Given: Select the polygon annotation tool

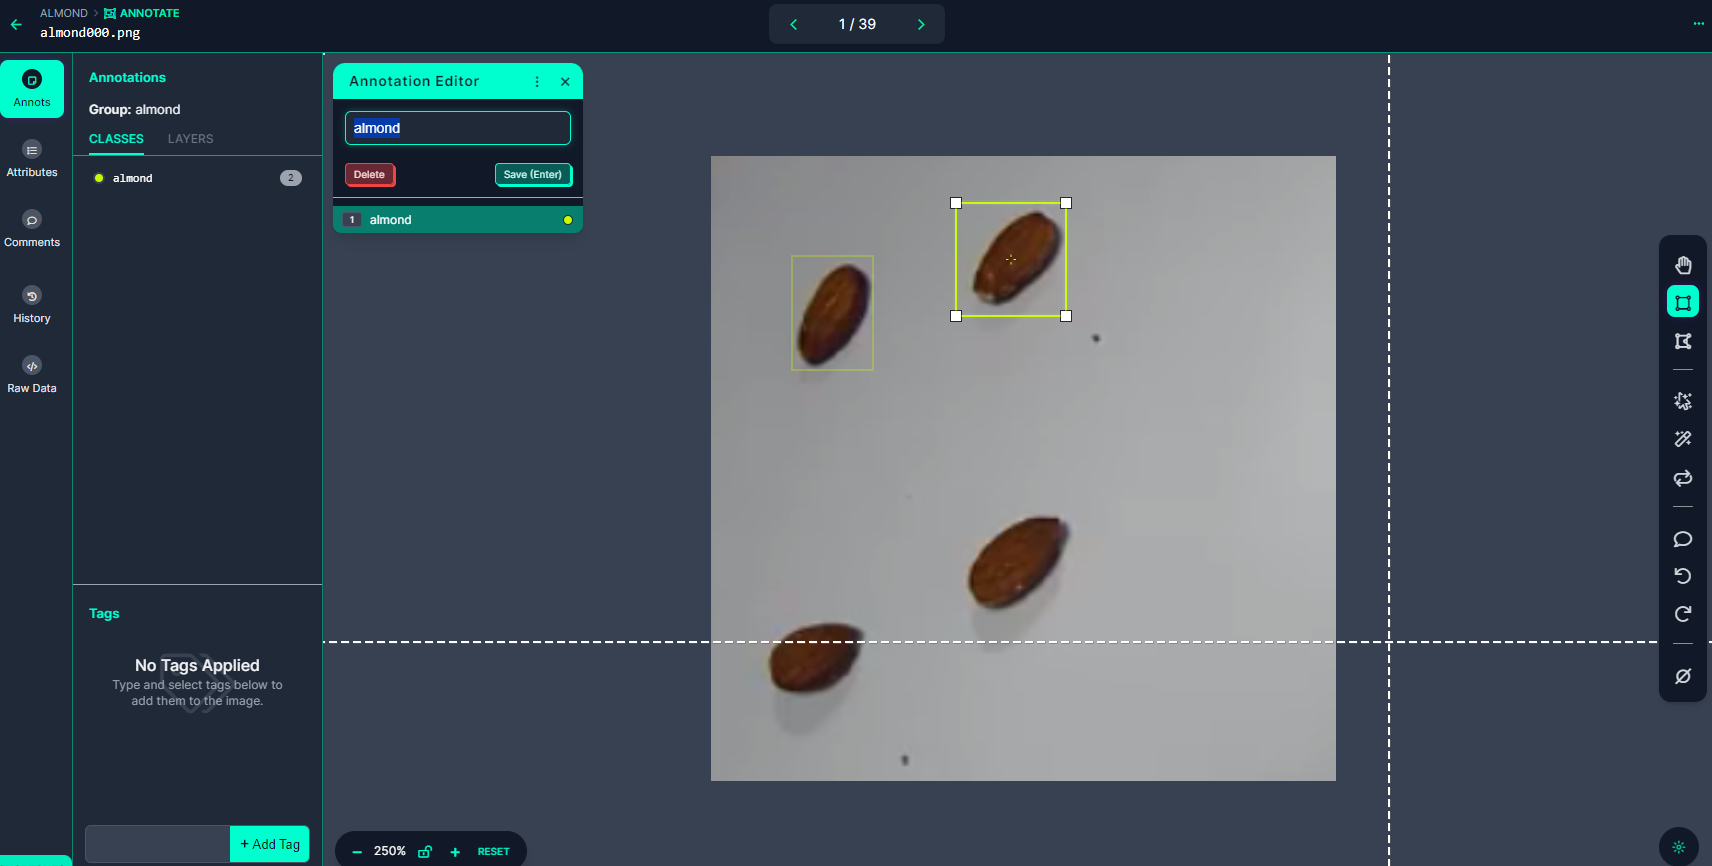Looking at the screenshot, I should click(1683, 341).
